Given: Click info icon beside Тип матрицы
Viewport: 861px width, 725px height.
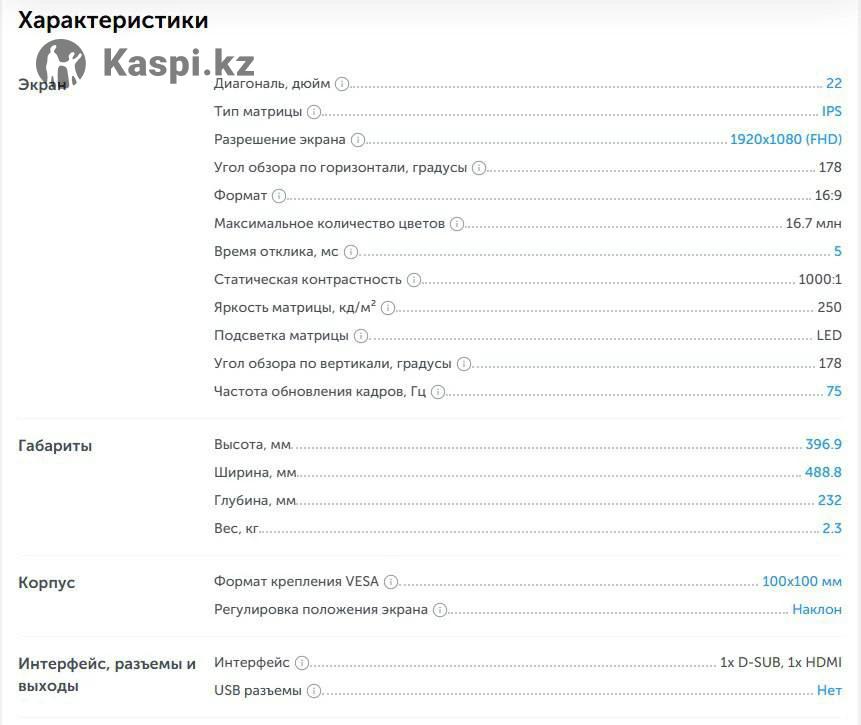Looking at the screenshot, I should click(314, 112).
